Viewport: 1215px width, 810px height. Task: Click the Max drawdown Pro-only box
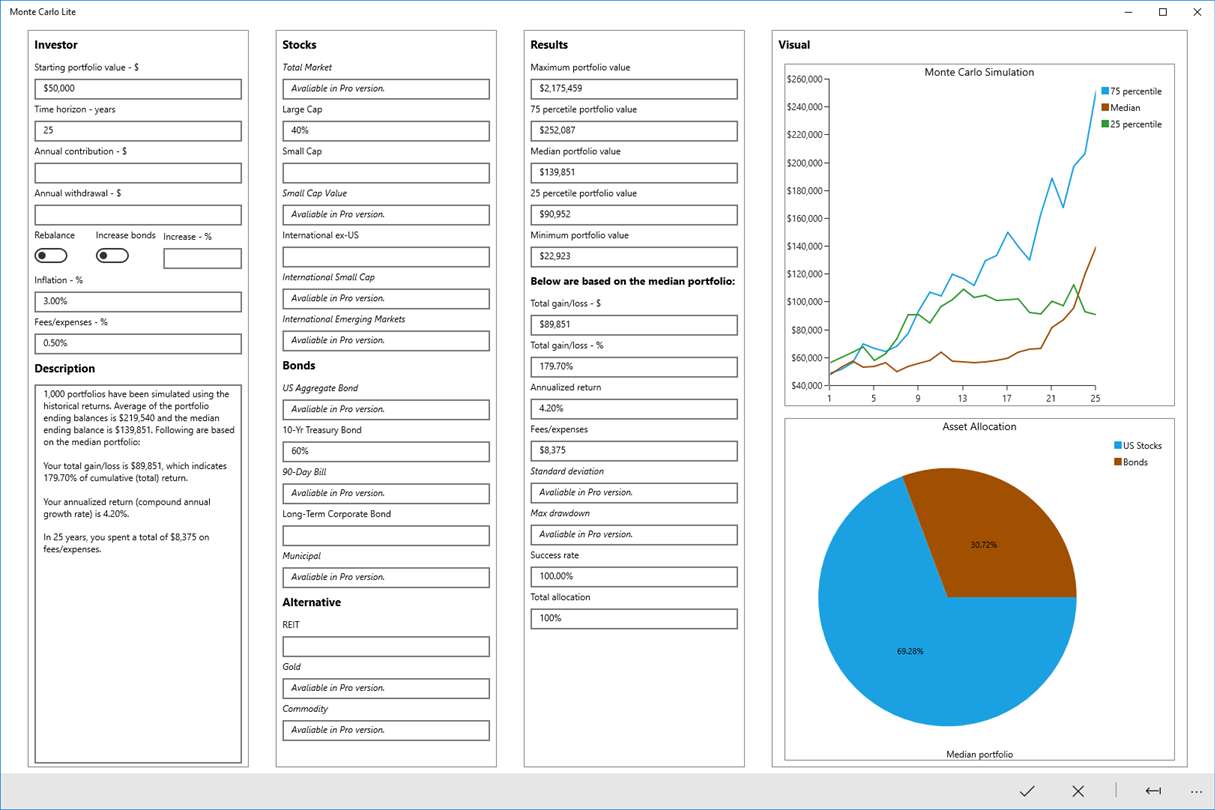(x=634, y=535)
